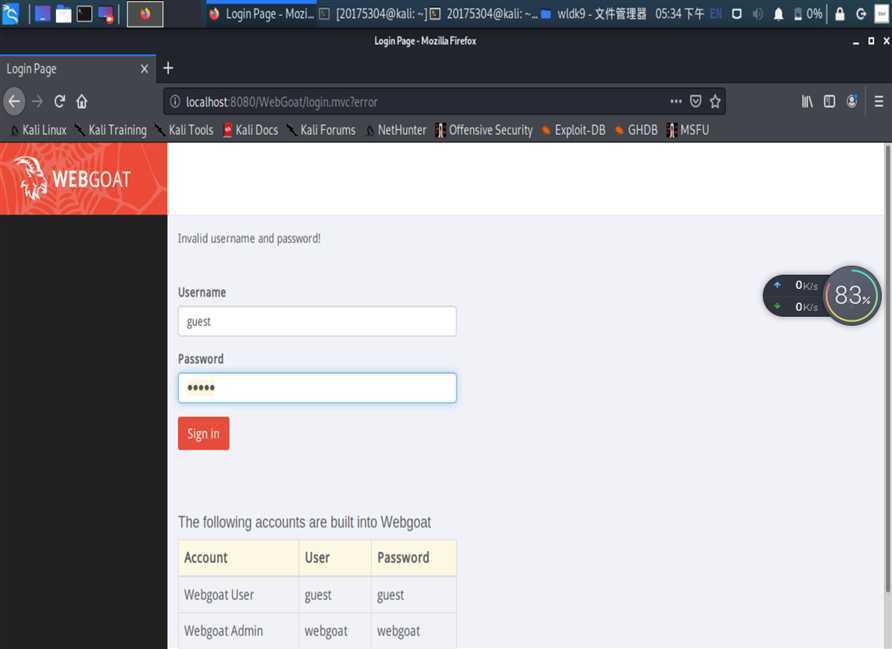
Task: Click the 'Invalid username and password!' message
Action: click(x=249, y=238)
